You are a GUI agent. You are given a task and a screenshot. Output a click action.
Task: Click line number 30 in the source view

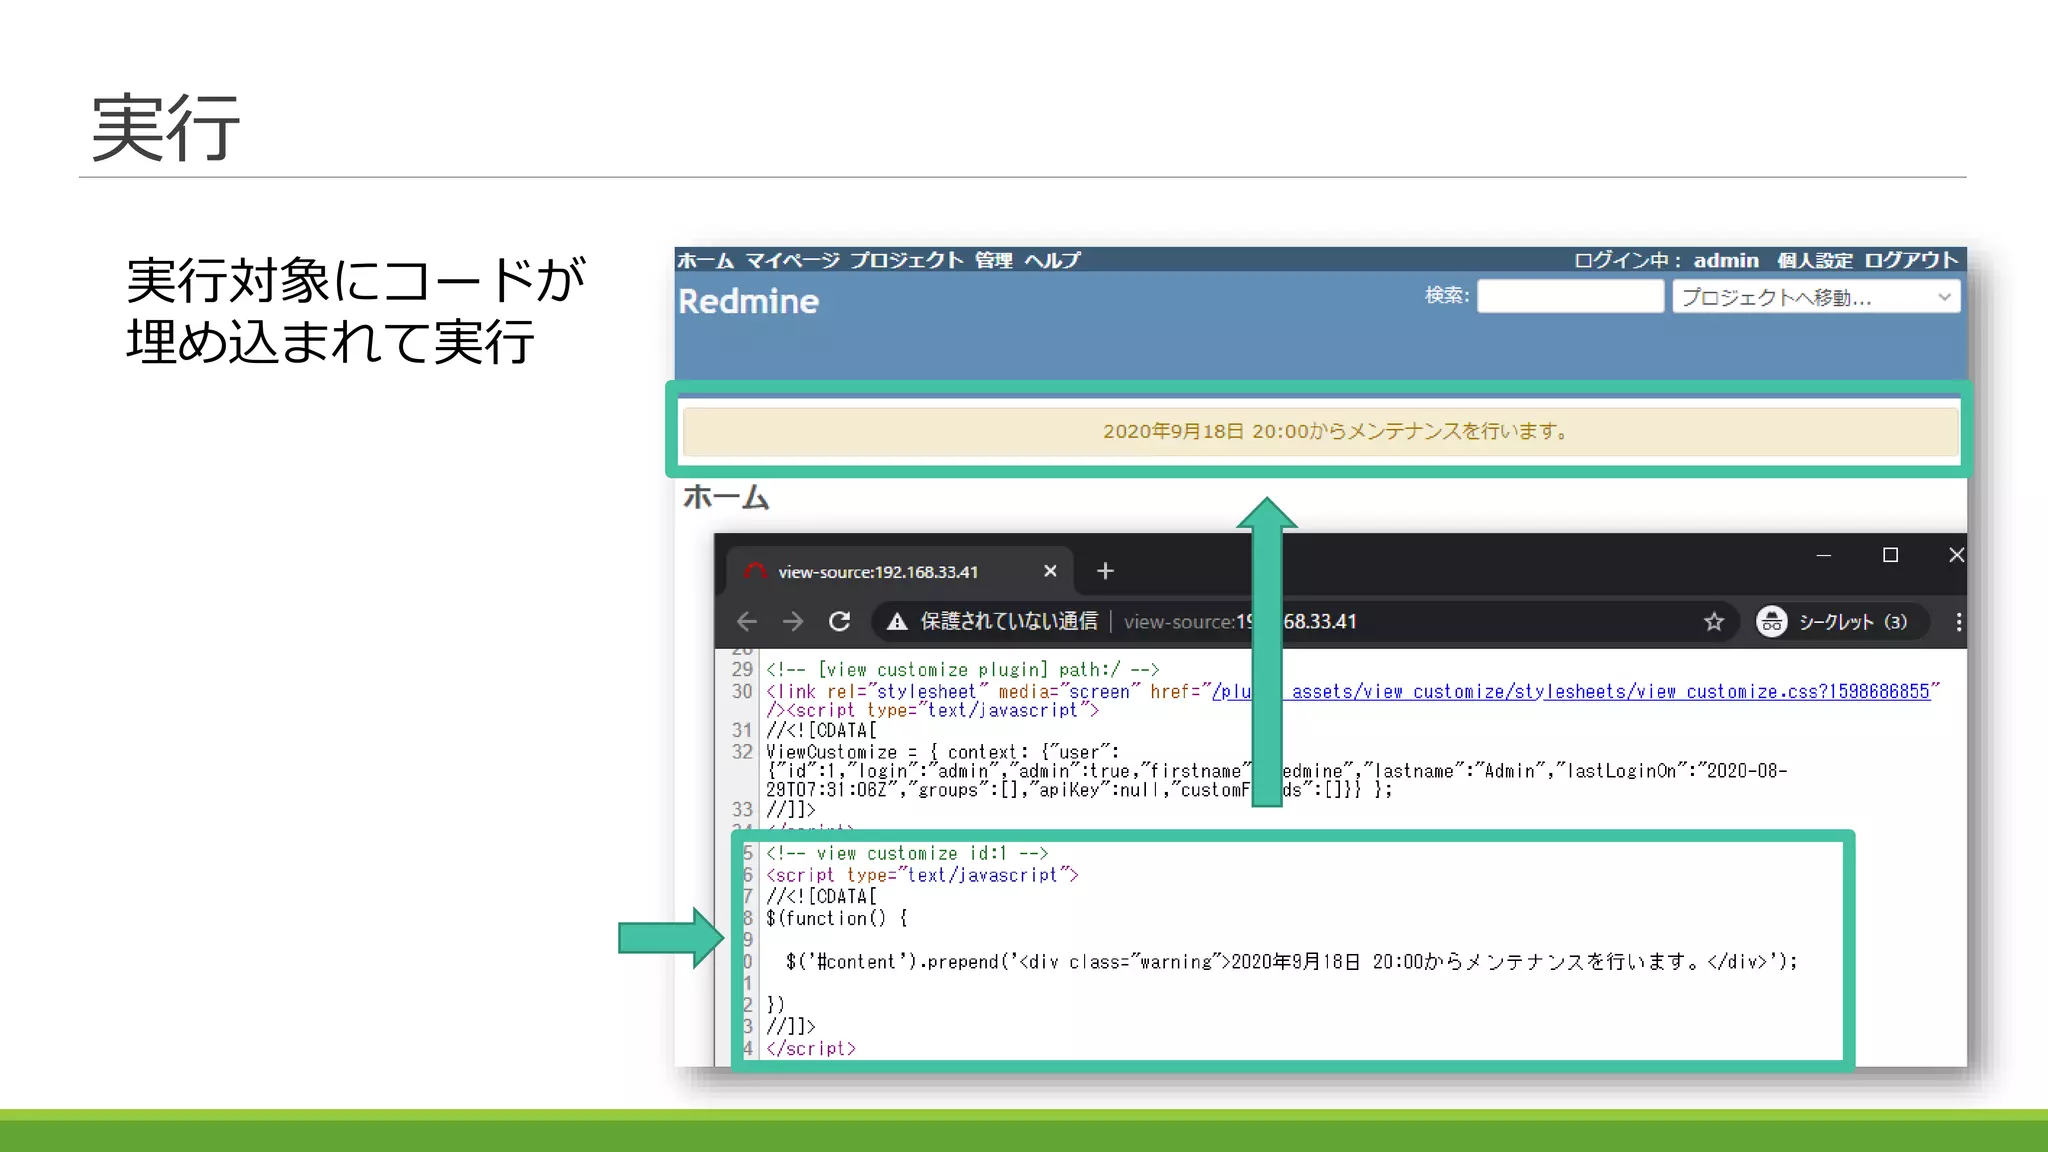click(741, 692)
